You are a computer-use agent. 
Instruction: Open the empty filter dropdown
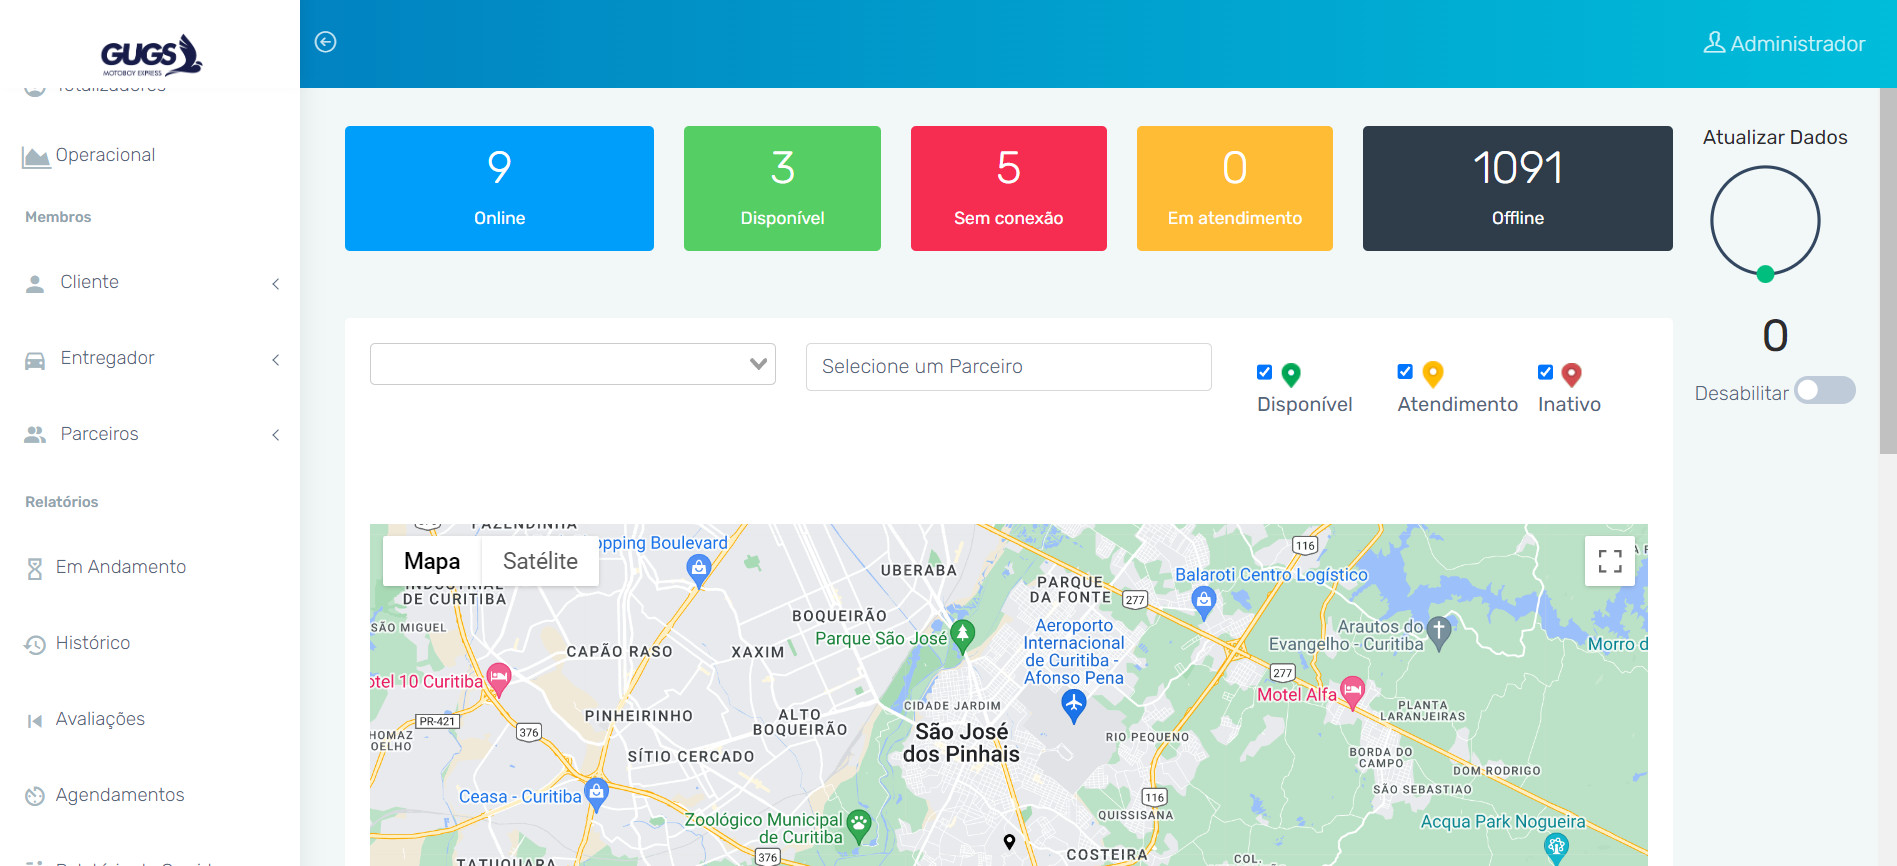pos(572,365)
